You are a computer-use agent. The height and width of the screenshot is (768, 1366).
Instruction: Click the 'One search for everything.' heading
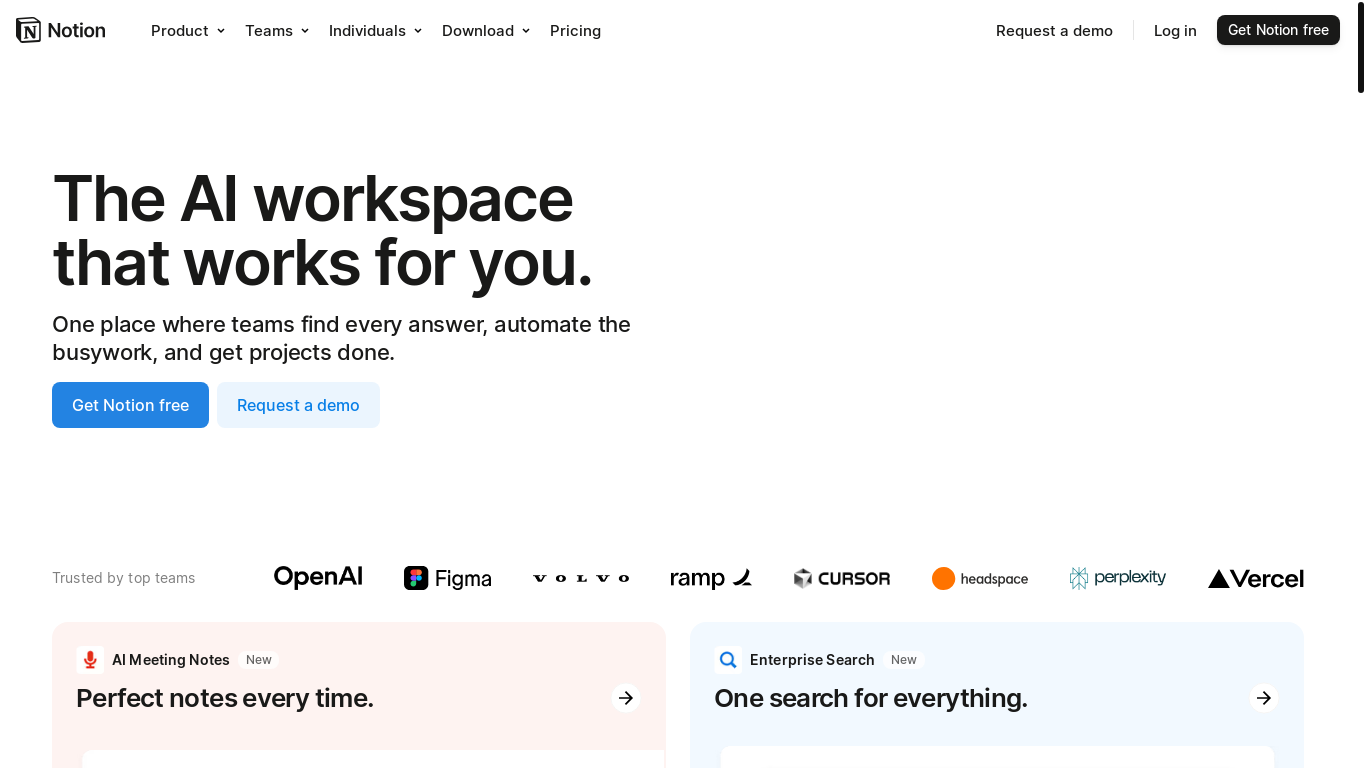tap(871, 698)
